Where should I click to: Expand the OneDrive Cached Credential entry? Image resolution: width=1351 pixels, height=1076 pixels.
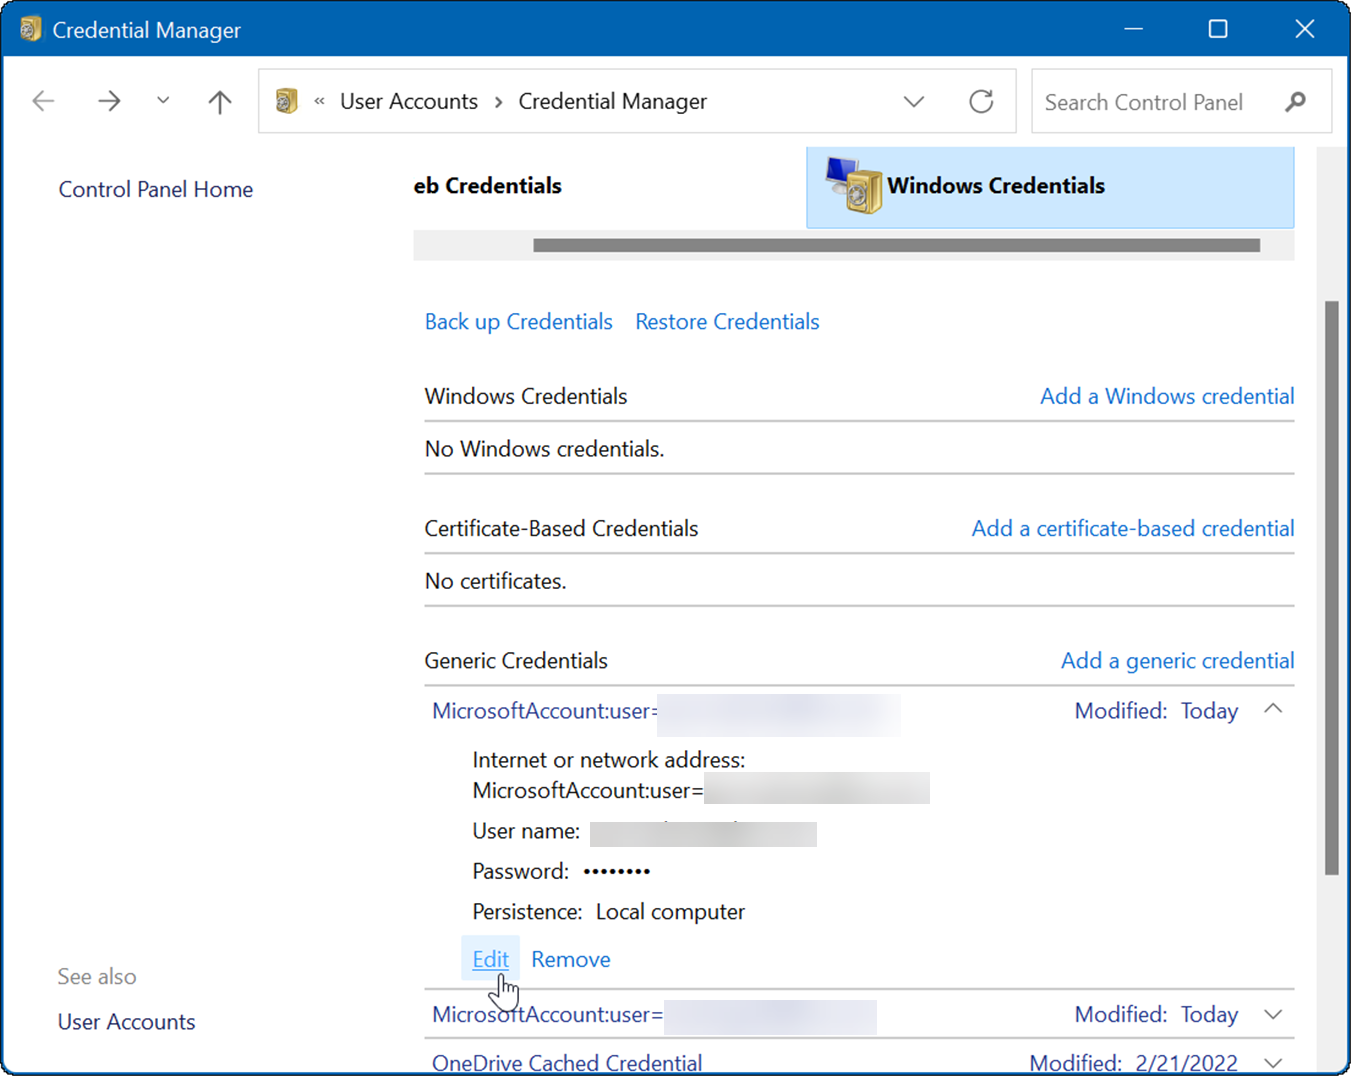1273,1063
